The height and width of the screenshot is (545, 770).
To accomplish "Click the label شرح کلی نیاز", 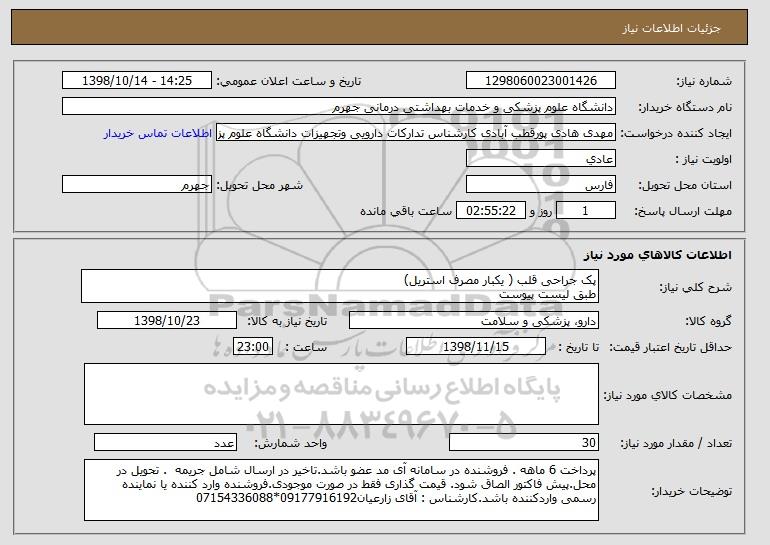I will click(695, 287).
